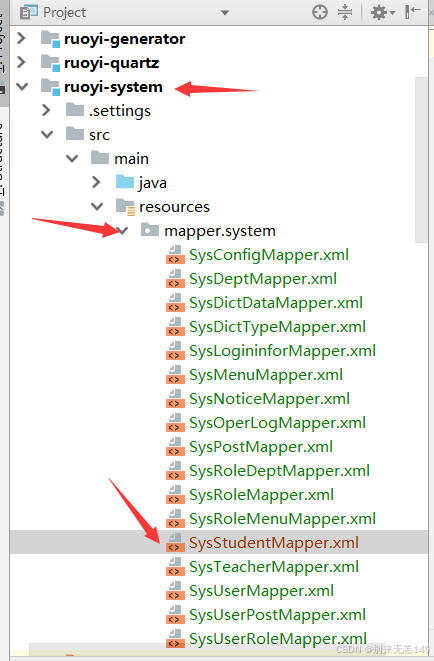Select the main folder
Screen dimensions: 434x661
(131, 159)
